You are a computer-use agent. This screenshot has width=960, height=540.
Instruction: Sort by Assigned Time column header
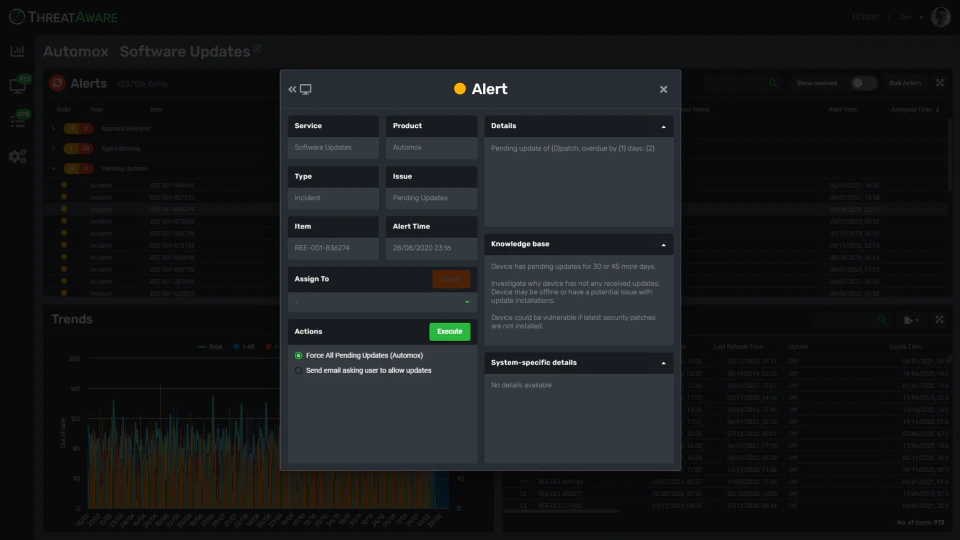click(x=911, y=110)
